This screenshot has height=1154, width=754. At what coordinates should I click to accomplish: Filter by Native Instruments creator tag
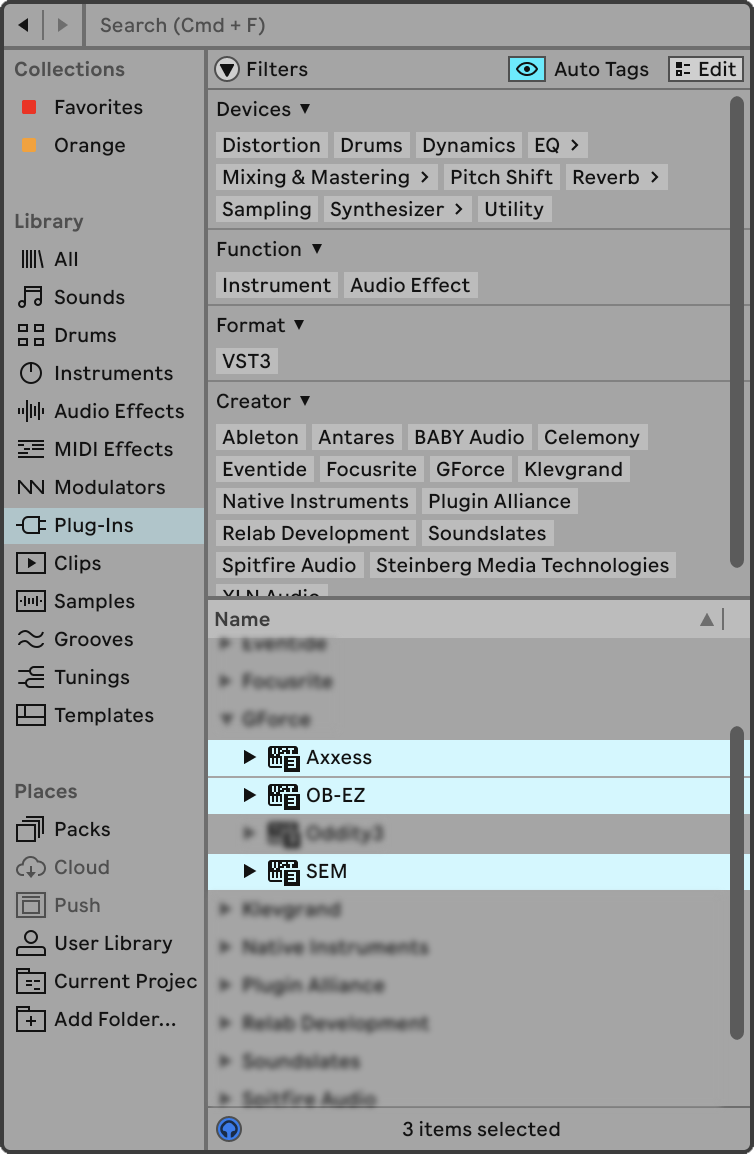coord(316,501)
